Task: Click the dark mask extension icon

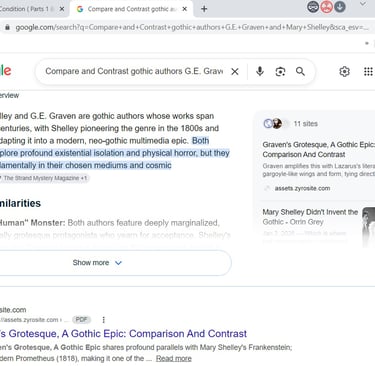Action: tap(313, 7)
